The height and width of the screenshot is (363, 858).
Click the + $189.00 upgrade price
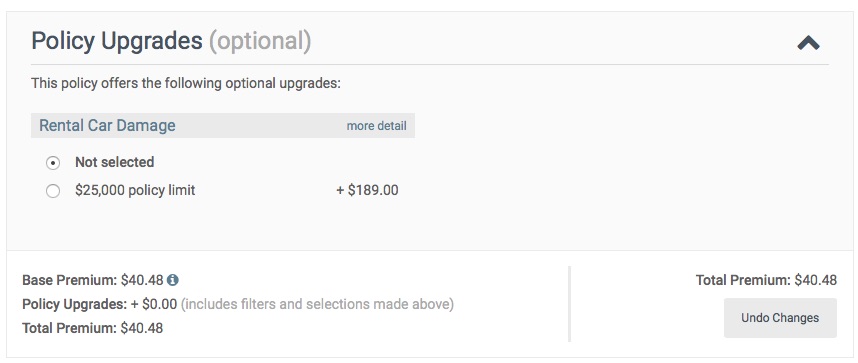tap(367, 191)
